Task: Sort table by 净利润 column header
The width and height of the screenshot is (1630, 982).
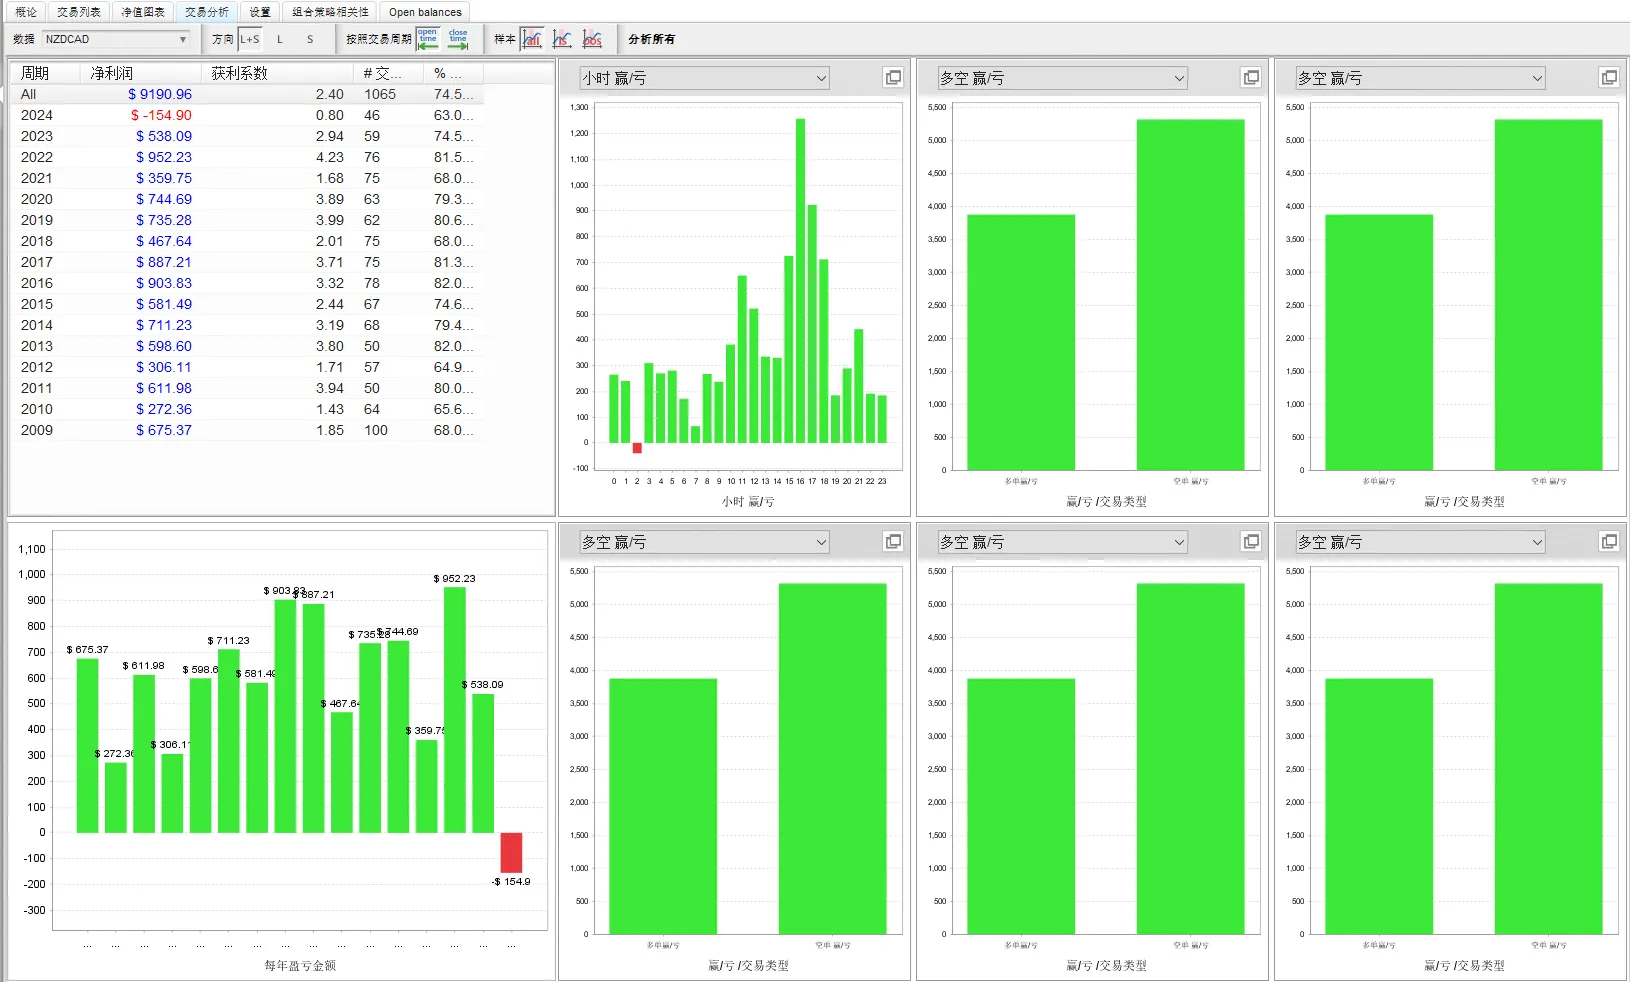Action: (112, 73)
